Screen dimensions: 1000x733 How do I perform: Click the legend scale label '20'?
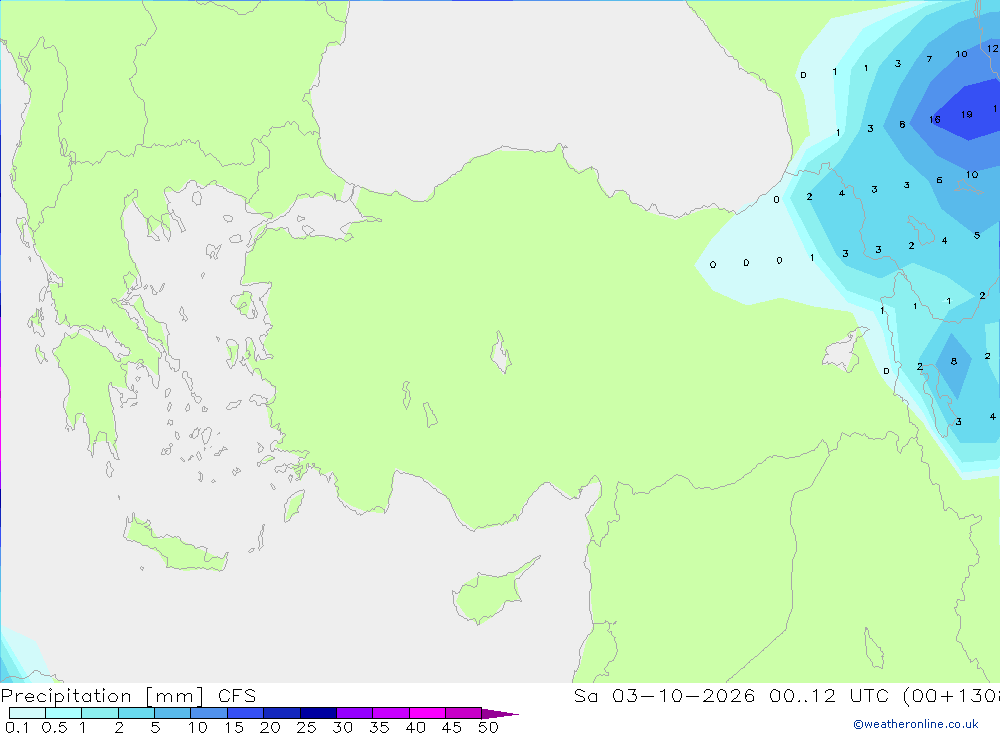point(270,727)
